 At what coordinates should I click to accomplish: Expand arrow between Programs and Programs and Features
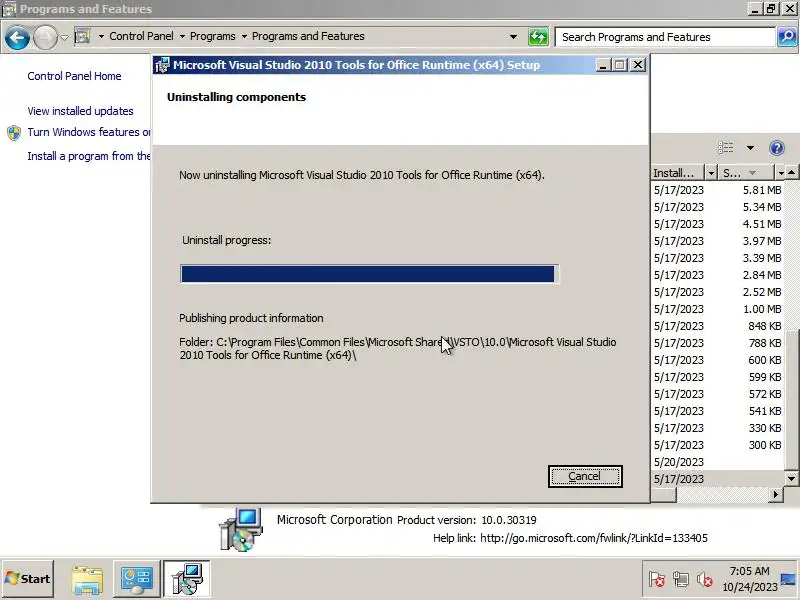tap(244, 36)
